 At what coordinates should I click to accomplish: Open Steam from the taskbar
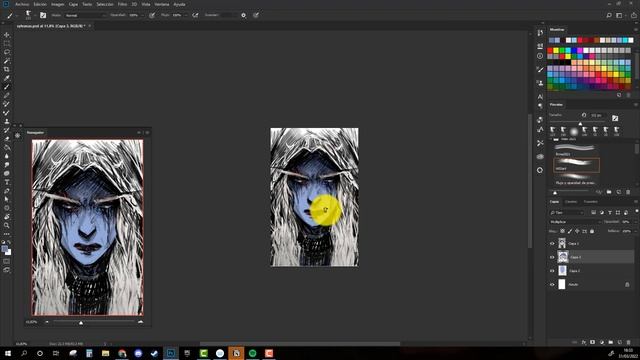[x=154, y=353]
